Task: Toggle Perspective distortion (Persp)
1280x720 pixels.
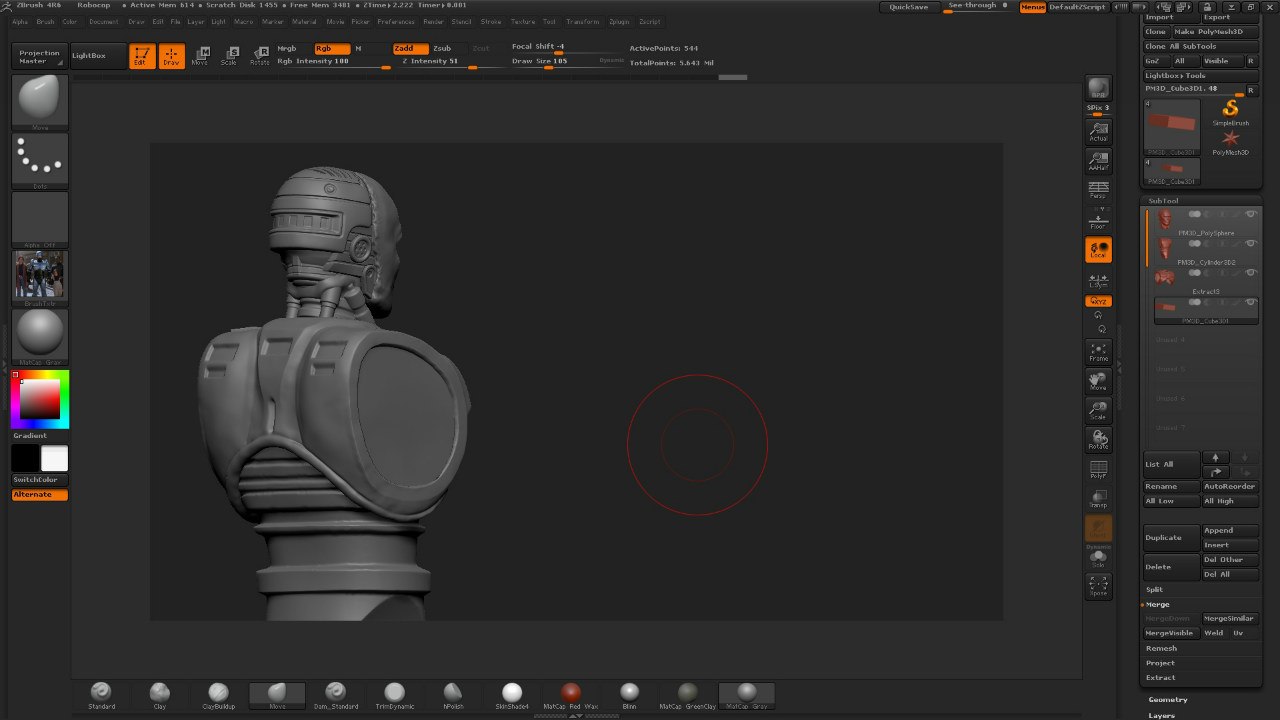Action: click(1098, 190)
